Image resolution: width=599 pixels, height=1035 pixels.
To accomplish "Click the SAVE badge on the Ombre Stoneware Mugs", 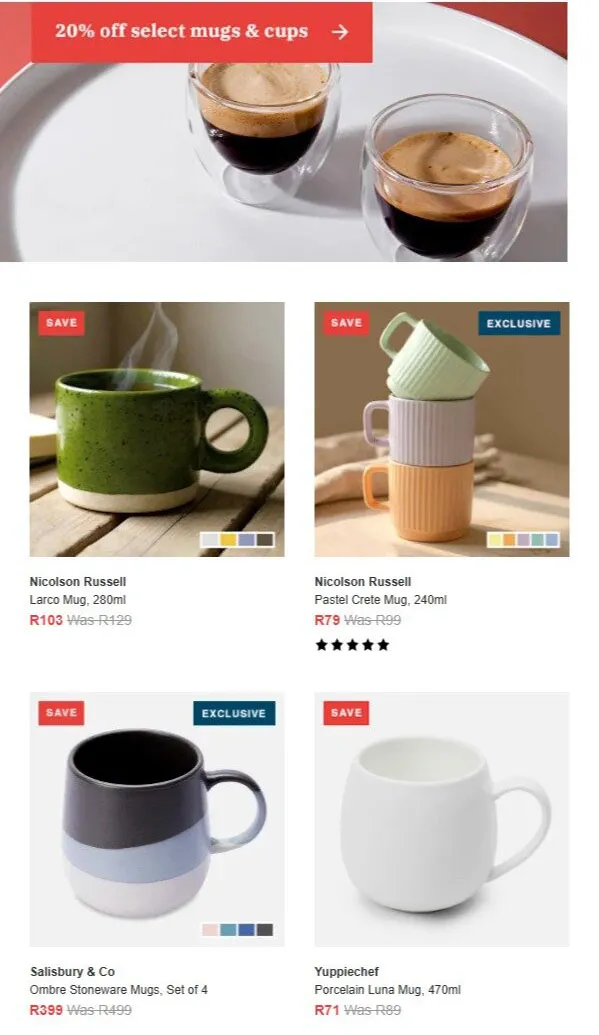I will [61, 713].
